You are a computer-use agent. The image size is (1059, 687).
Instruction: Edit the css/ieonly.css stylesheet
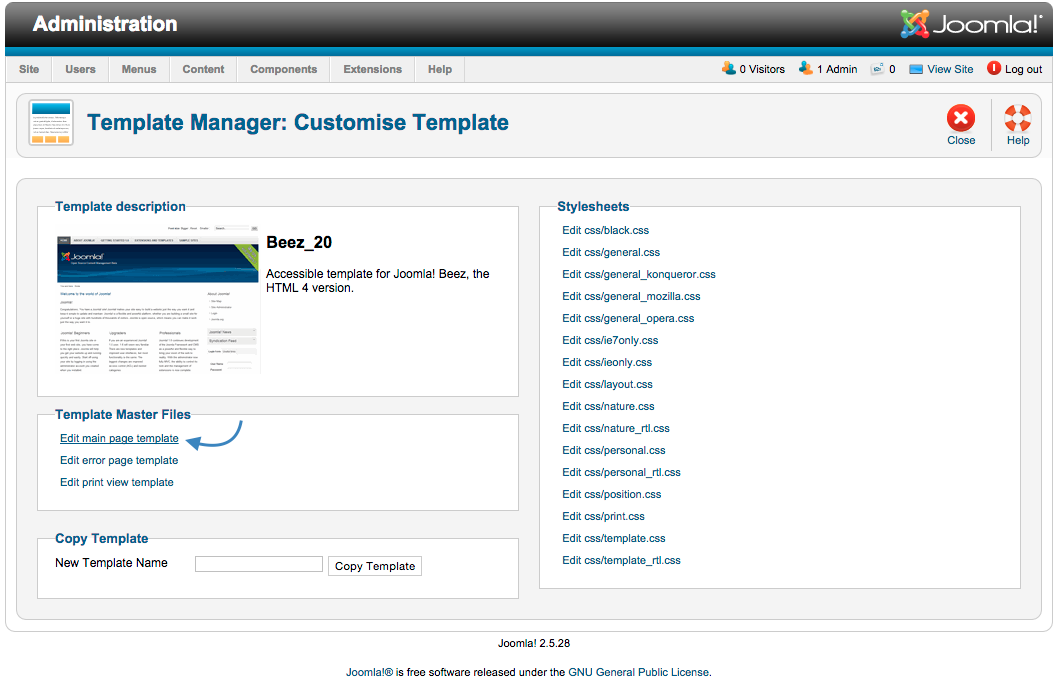tap(607, 362)
